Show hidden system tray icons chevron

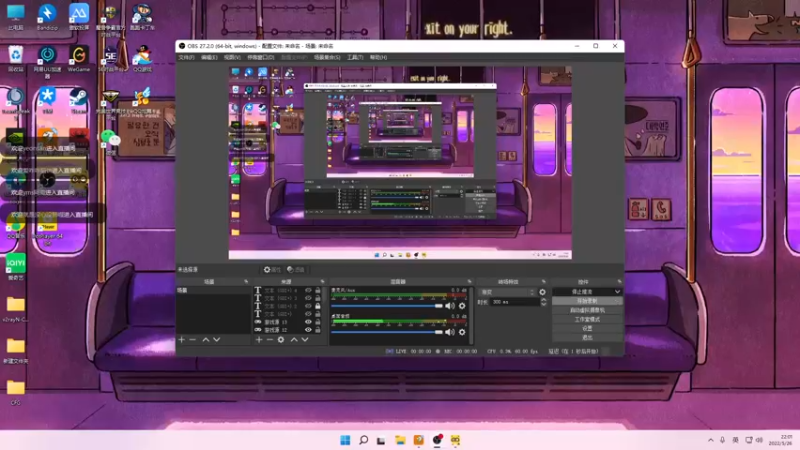(x=711, y=440)
